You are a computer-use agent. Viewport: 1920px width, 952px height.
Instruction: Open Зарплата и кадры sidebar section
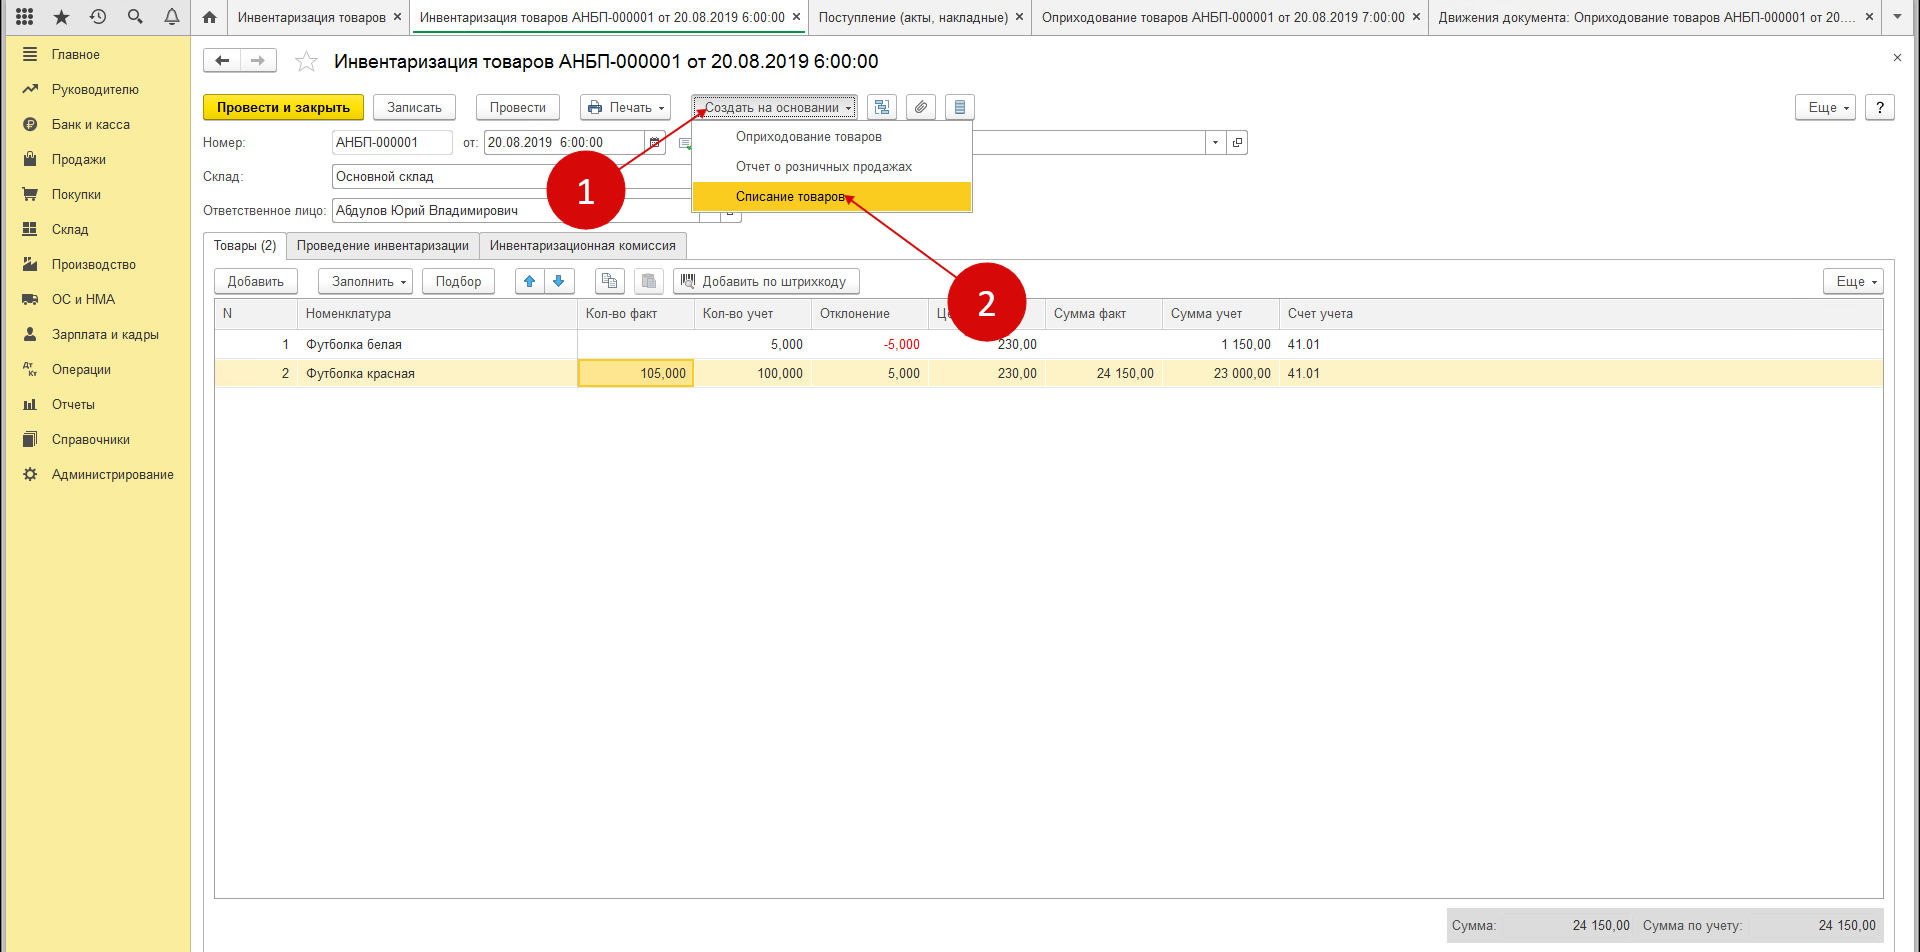[97, 334]
